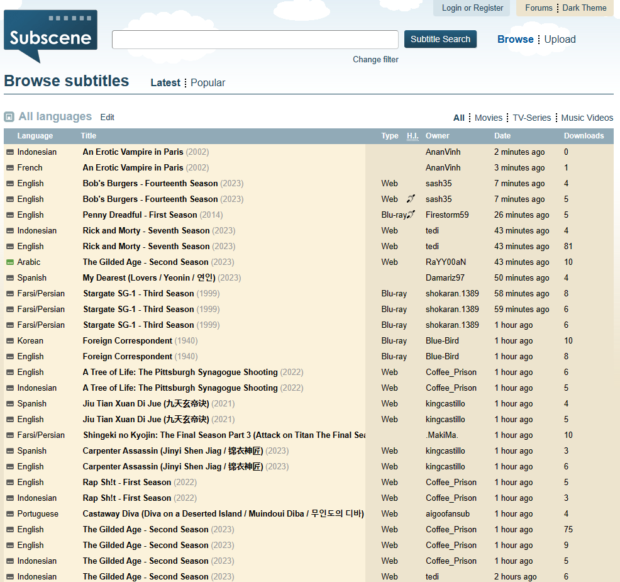This screenshot has width=620, height=582.
Task: Click the subtitle icon beside Indonesian in the first row
Action: [x=10, y=152]
